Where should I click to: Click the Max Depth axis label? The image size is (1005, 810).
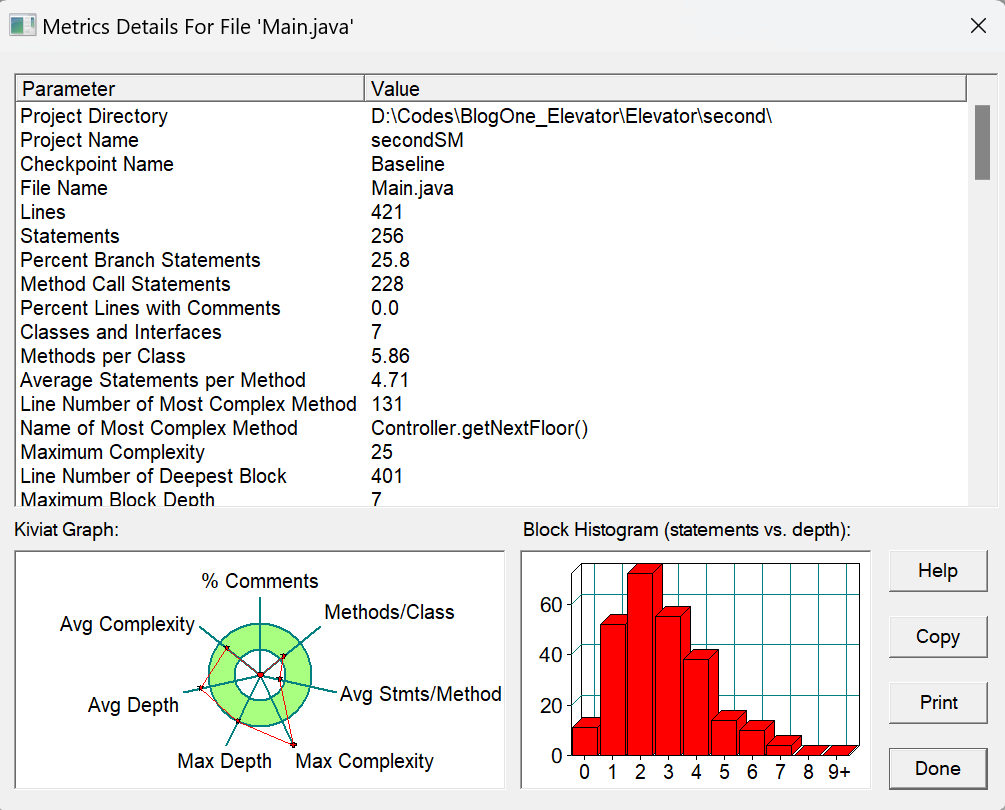pyautogui.click(x=224, y=761)
